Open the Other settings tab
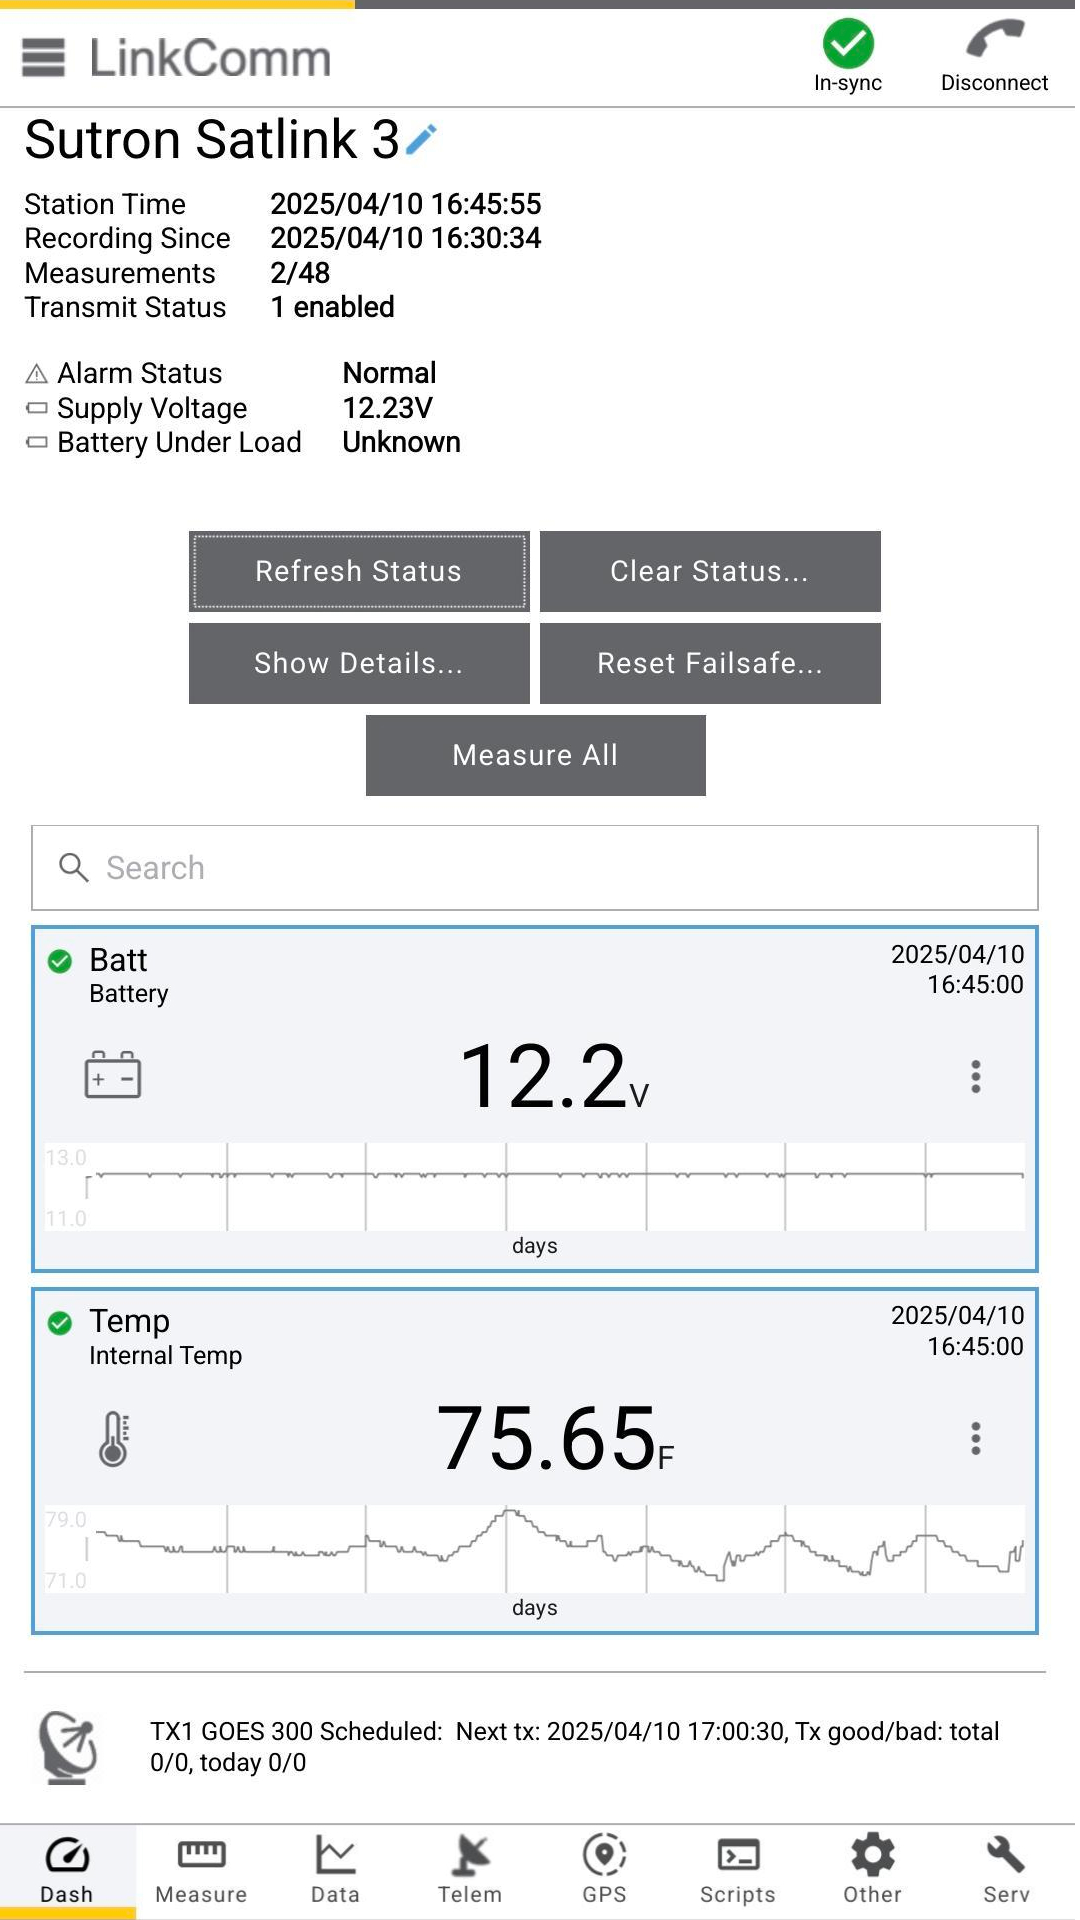 tap(872, 1870)
